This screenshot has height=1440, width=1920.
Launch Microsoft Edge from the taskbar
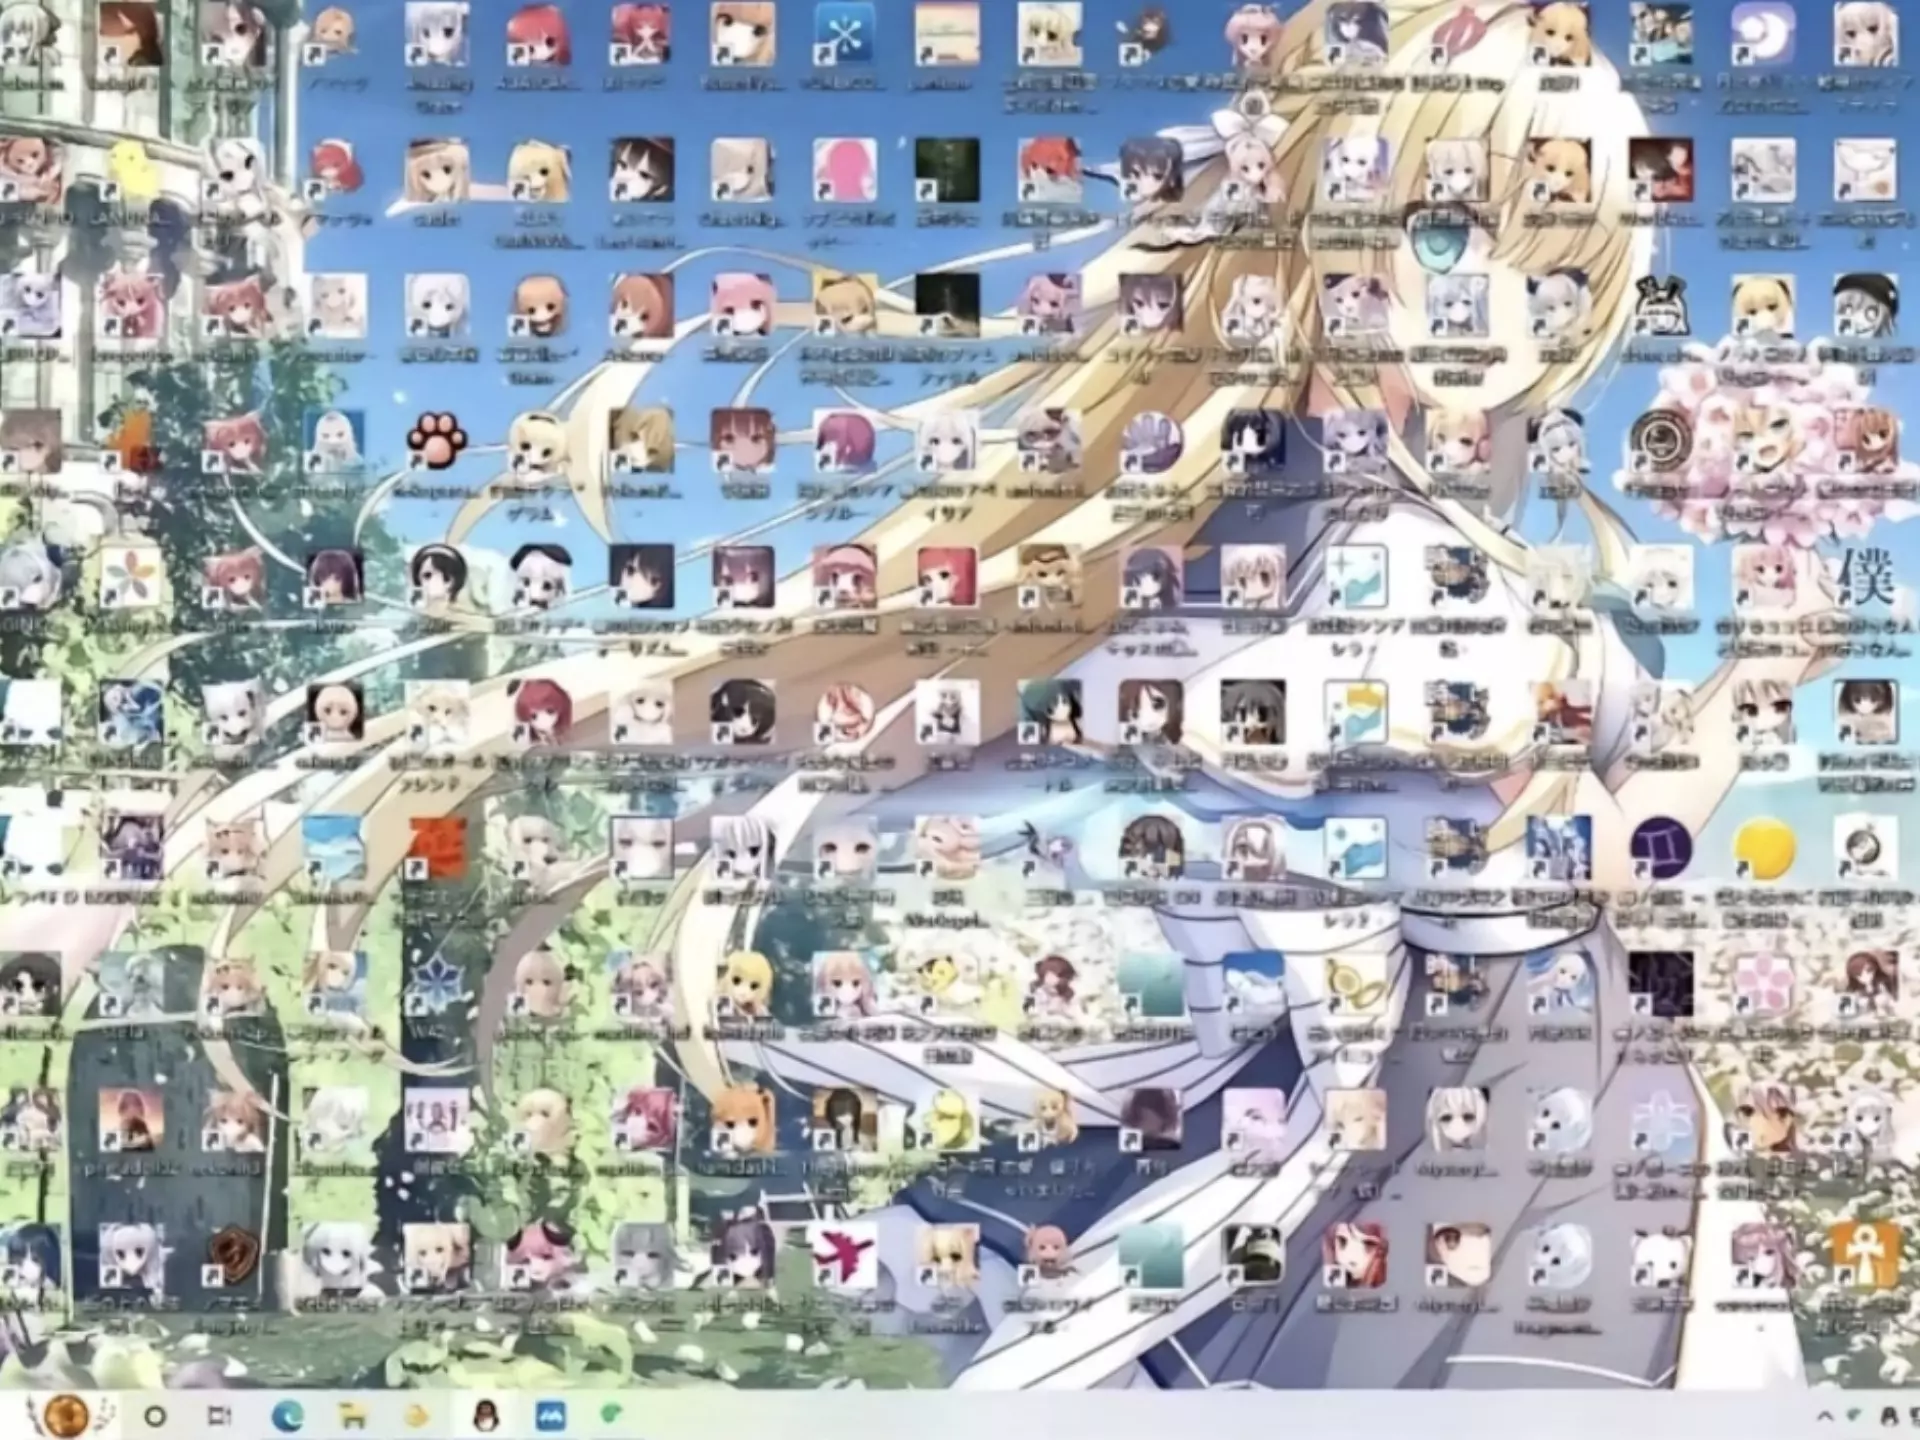[288, 1415]
